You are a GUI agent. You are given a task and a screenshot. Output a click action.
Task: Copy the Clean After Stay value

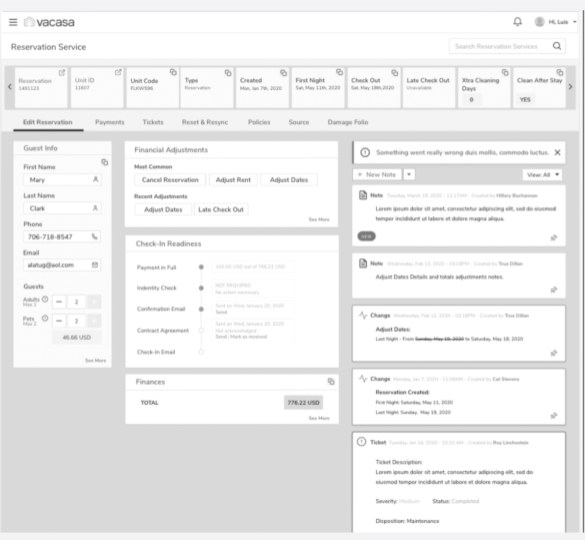click(x=560, y=72)
